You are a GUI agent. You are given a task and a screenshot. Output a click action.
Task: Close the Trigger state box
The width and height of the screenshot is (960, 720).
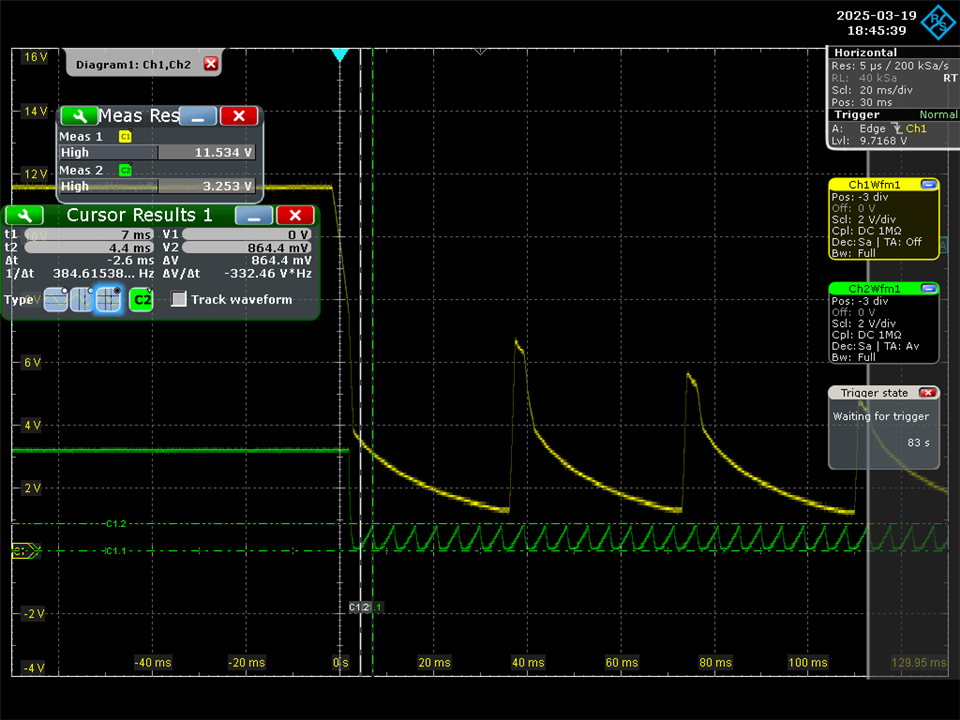click(x=927, y=393)
